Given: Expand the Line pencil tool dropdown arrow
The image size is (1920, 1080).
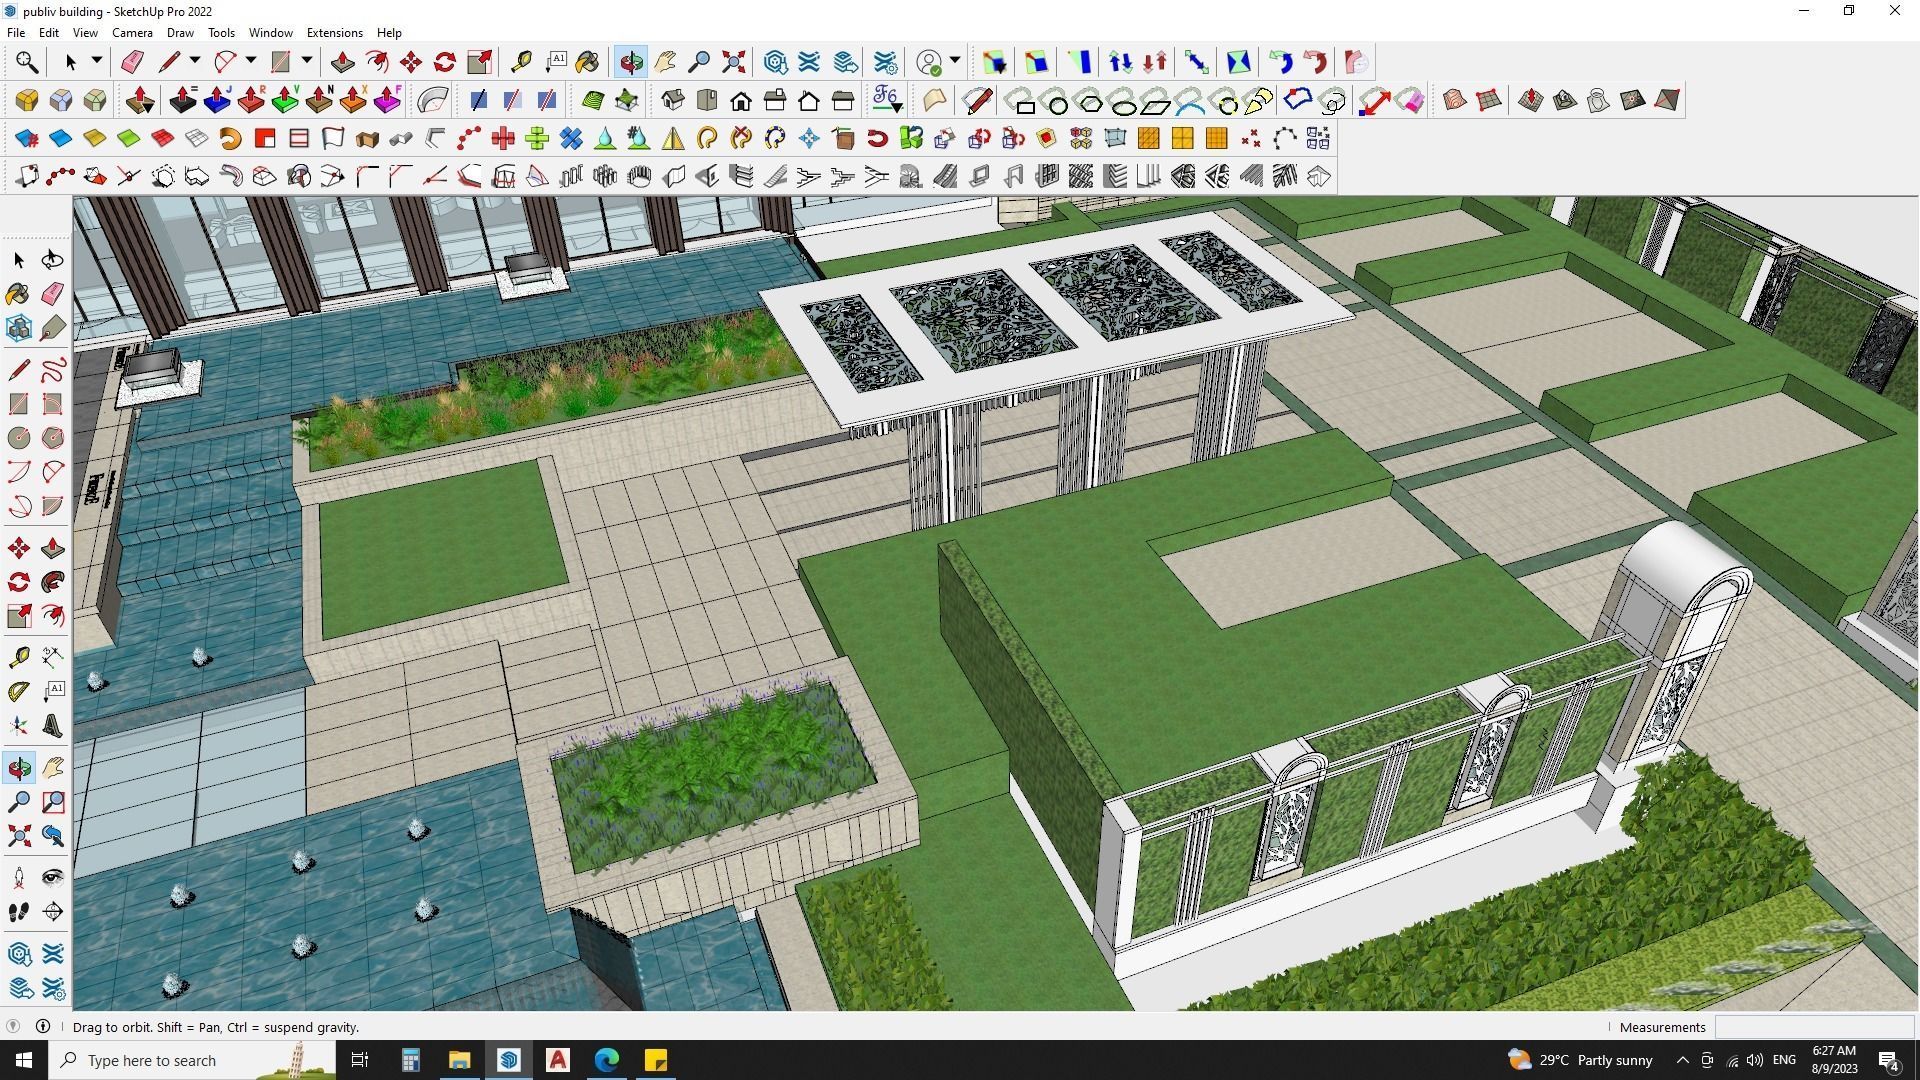Looking at the screenshot, I should [195, 62].
